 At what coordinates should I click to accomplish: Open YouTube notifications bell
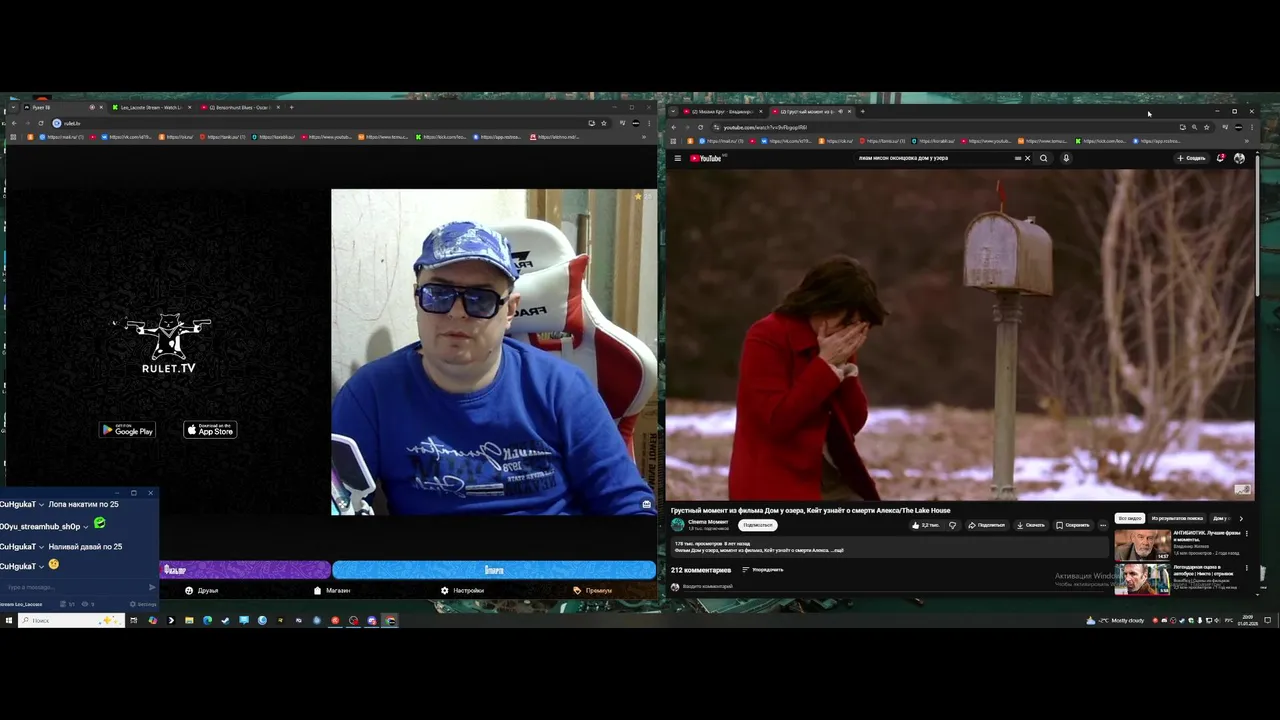(x=1221, y=158)
